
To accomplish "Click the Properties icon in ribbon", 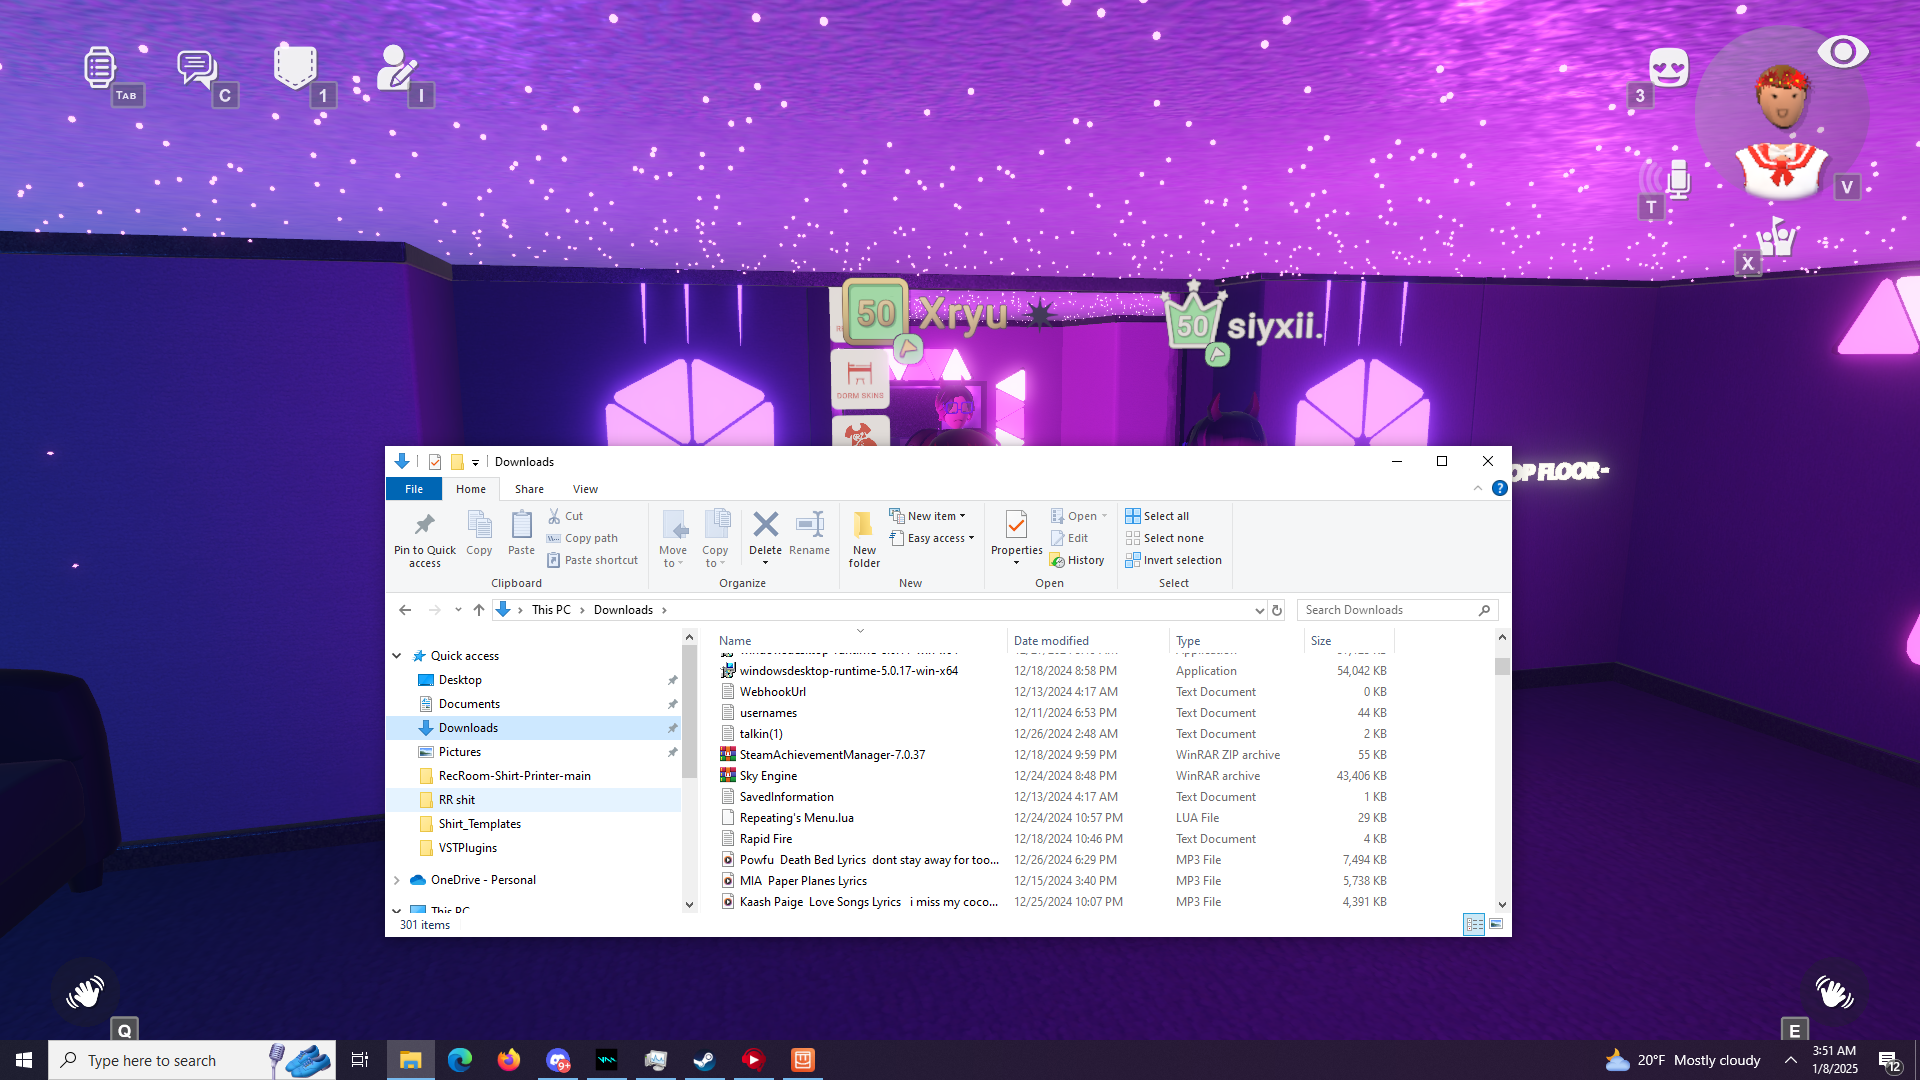I will pyautogui.click(x=1016, y=526).
